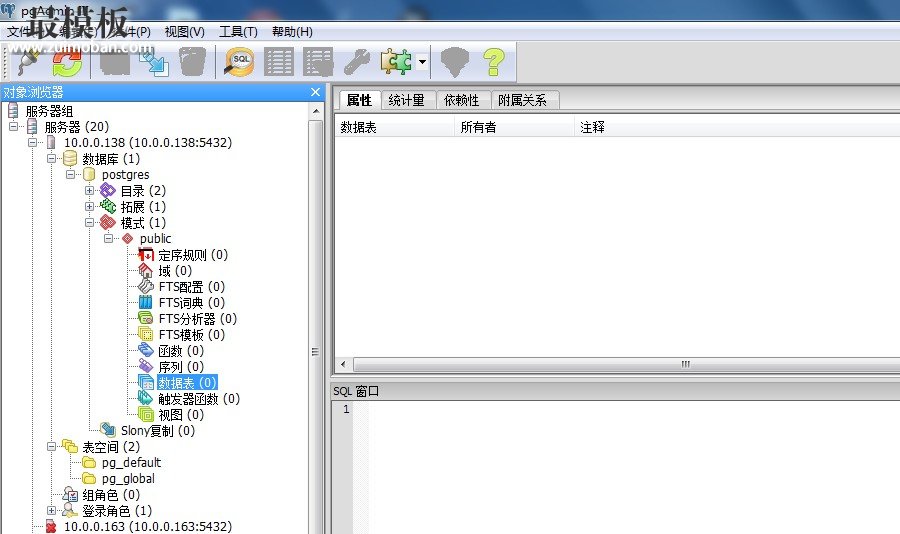Click the maintenance wrench icon
Viewport: 900px width, 534px height.
[357, 62]
